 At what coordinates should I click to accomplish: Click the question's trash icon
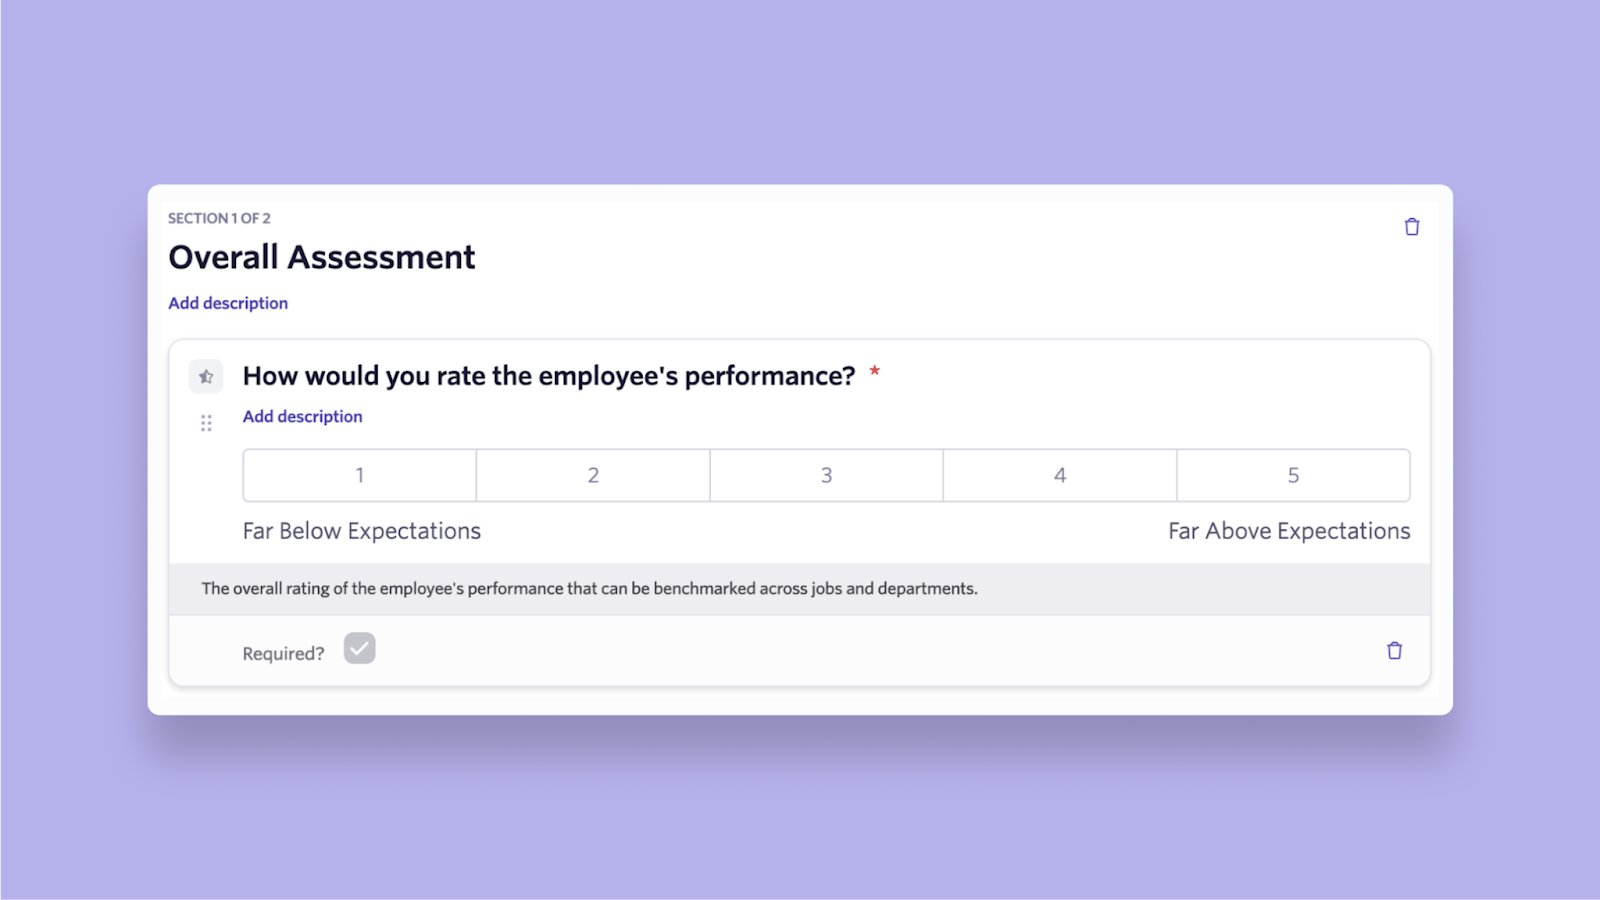[x=1394, y=651]
